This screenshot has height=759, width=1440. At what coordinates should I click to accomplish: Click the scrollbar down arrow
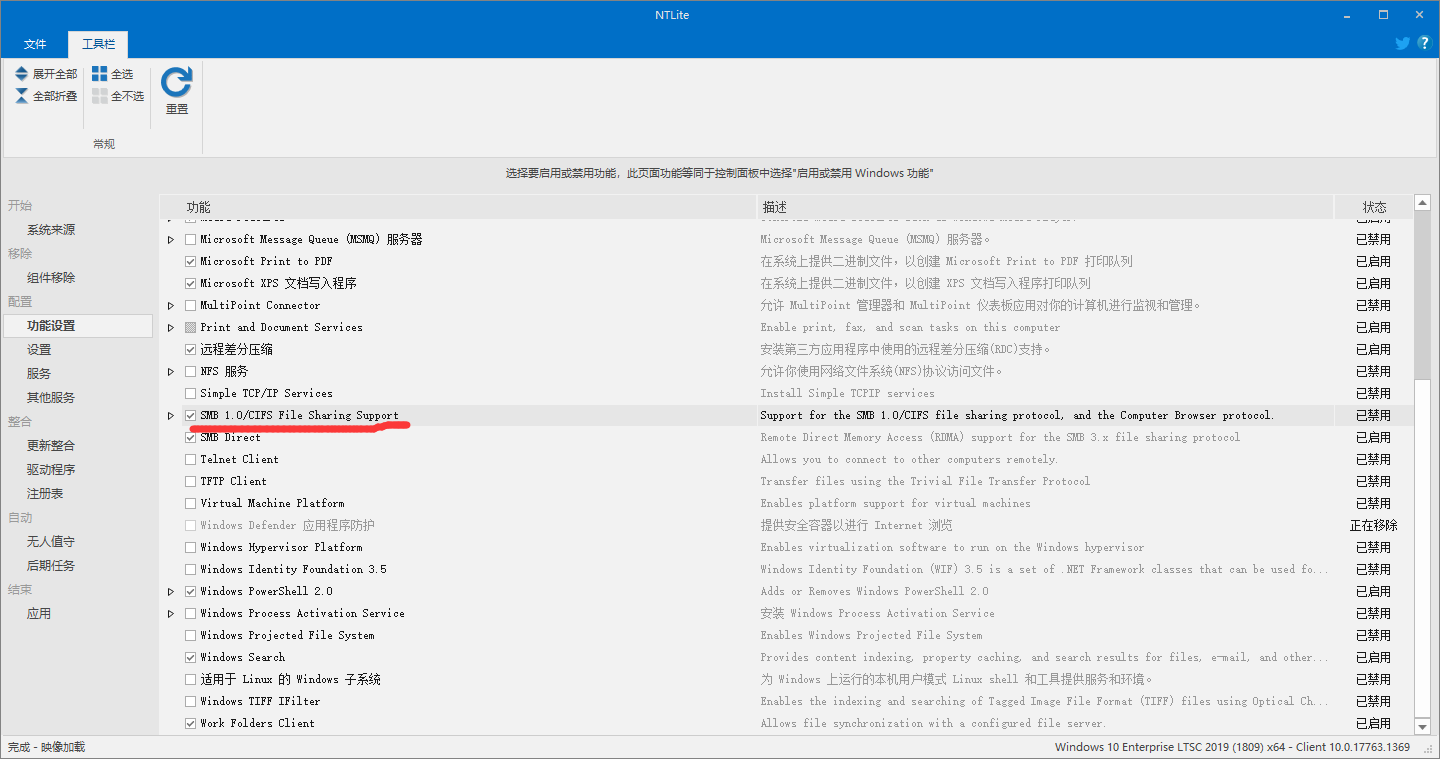(1423, 726)
